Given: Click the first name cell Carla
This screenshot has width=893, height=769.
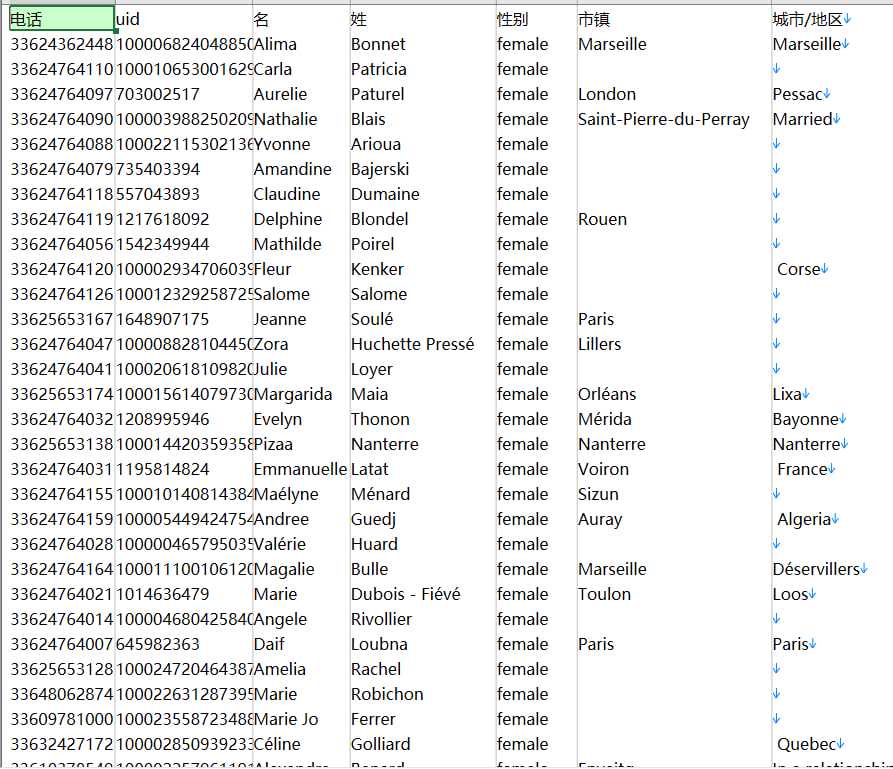Looking at the screenshot, I should click(301, 69).
